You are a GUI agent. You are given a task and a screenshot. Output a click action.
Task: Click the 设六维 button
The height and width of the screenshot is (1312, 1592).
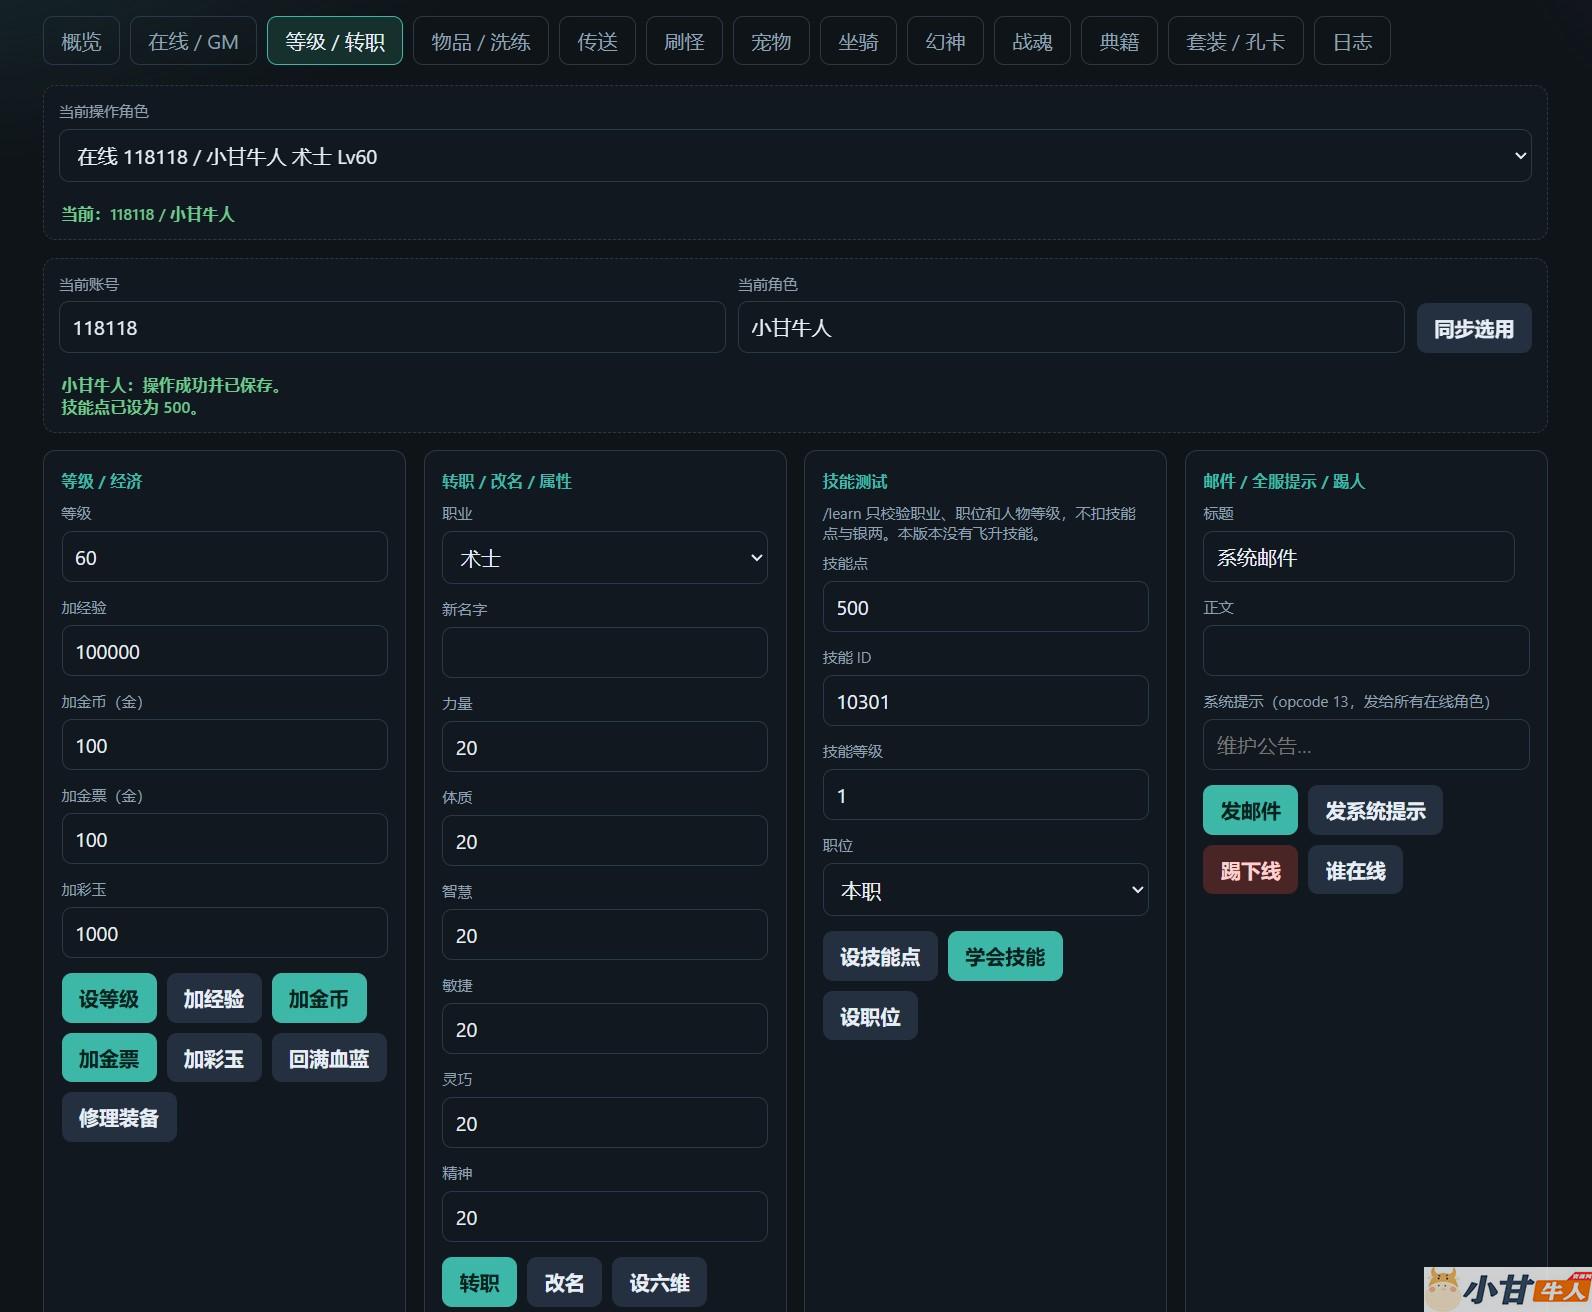tap(659, 1282)
